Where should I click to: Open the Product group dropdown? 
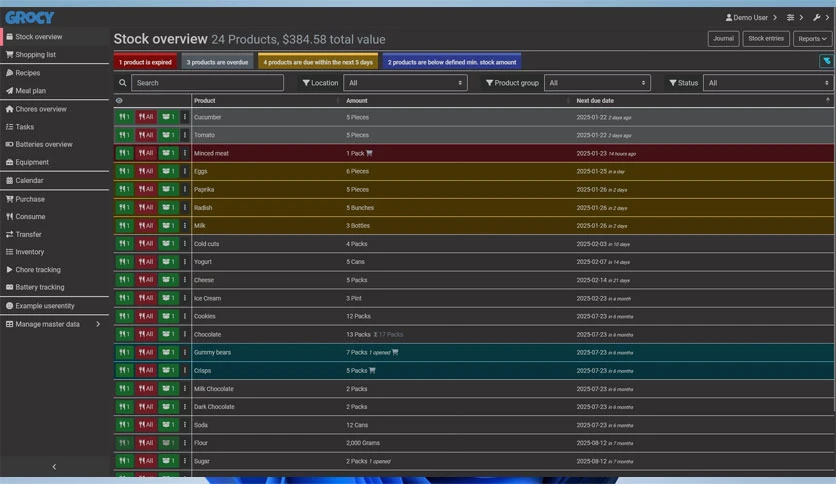coord(597,83)
